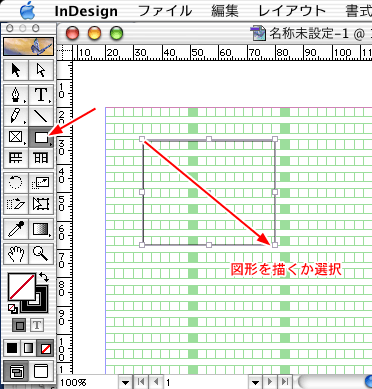Select the Pen tool
The image size is (372, 389).
[16, 95]
